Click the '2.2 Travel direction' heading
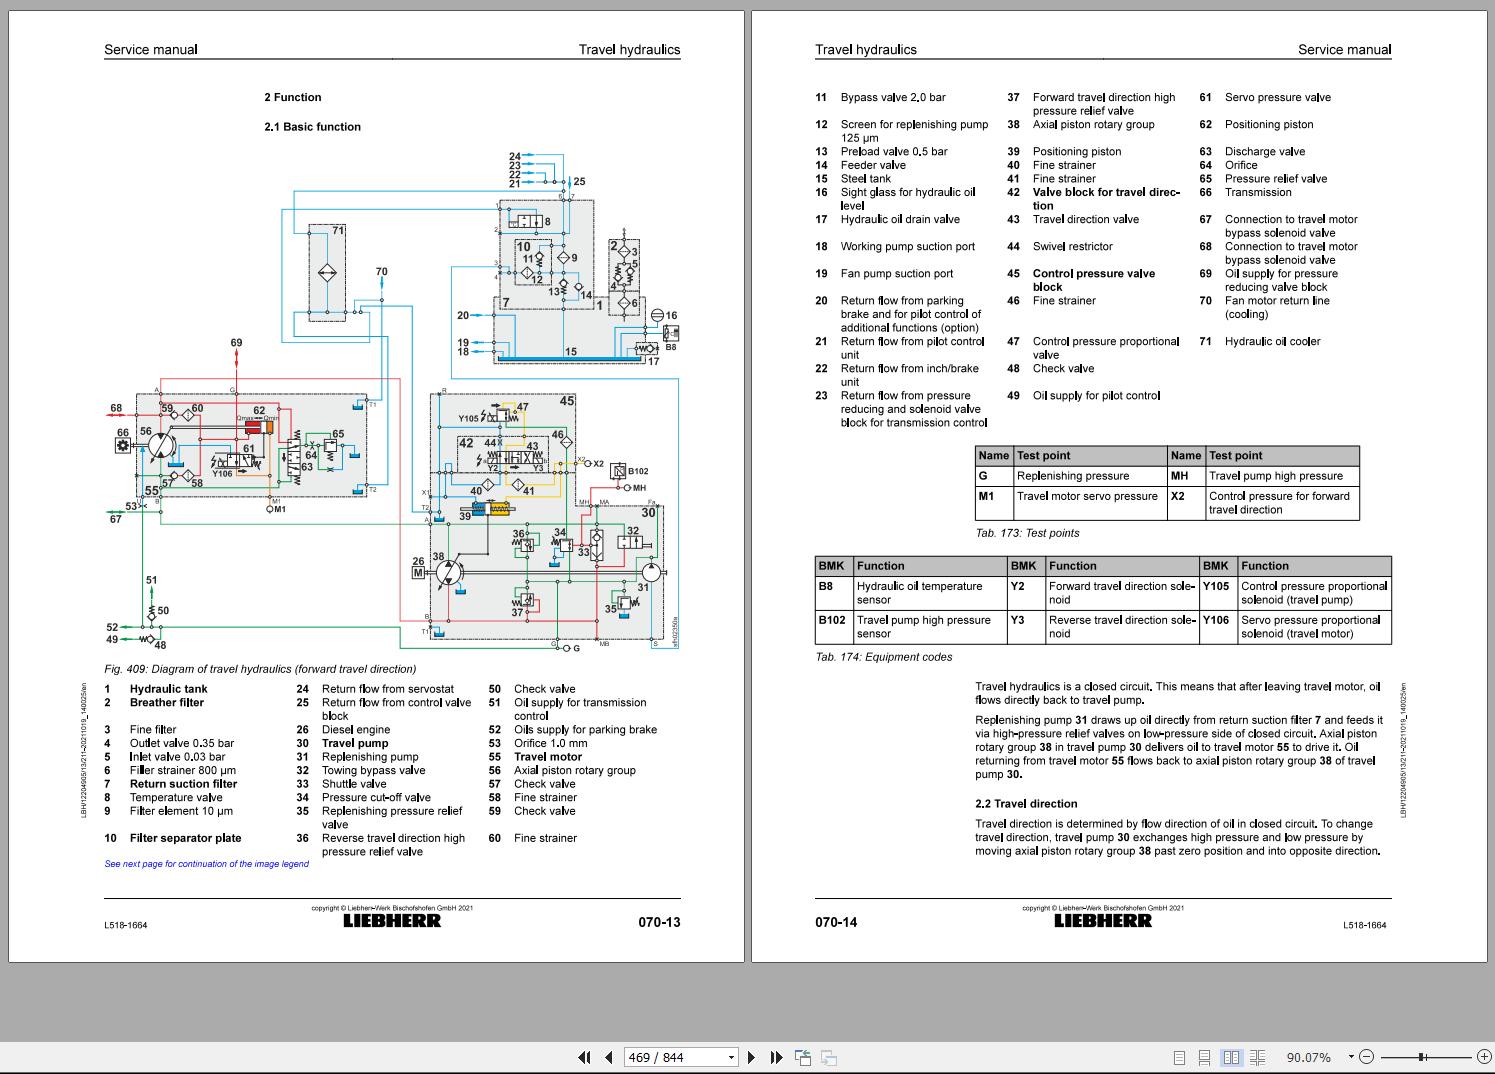The image size is (1495, 1074). pos(1026,804)
